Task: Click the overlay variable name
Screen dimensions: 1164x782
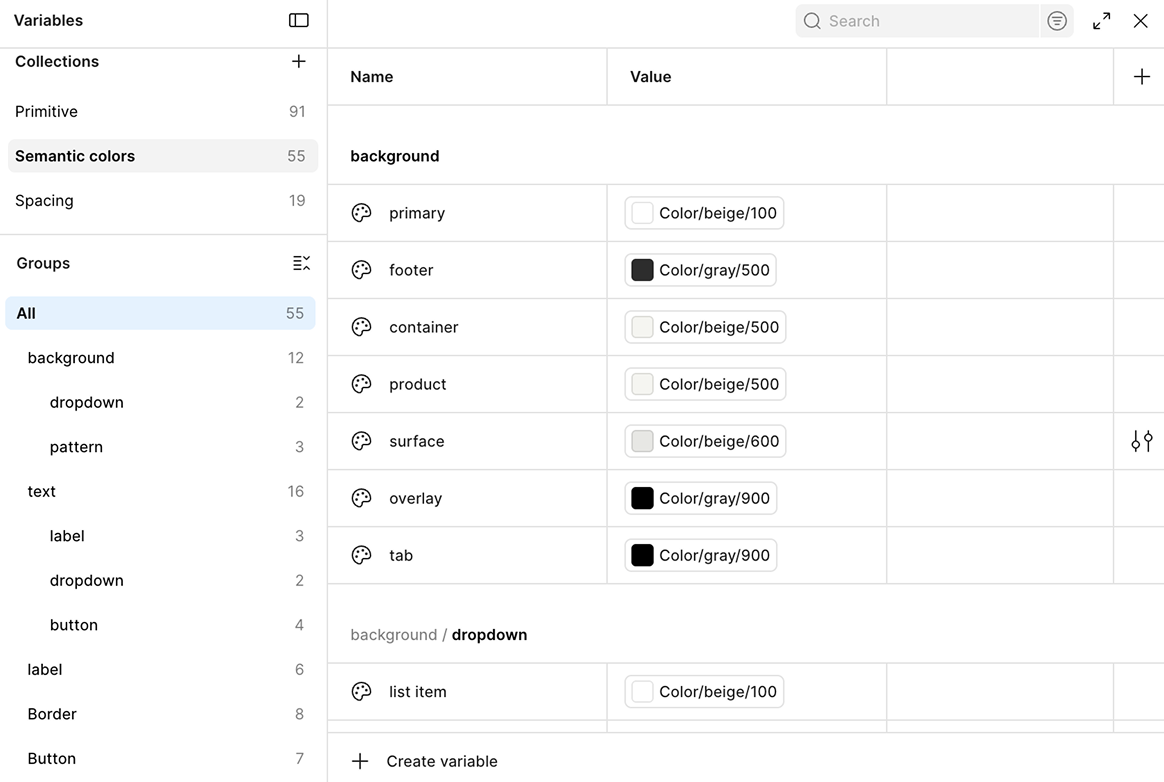Action: coord(416,499)
